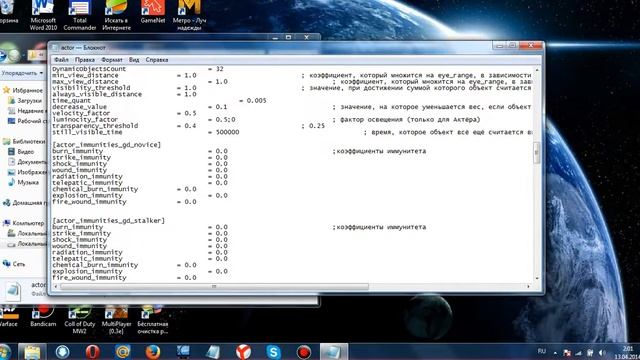Select Total Commander desktop shortcut
The width and height of the screenshot is (640, 360).
pyautogui.click(x=80, y=16)
